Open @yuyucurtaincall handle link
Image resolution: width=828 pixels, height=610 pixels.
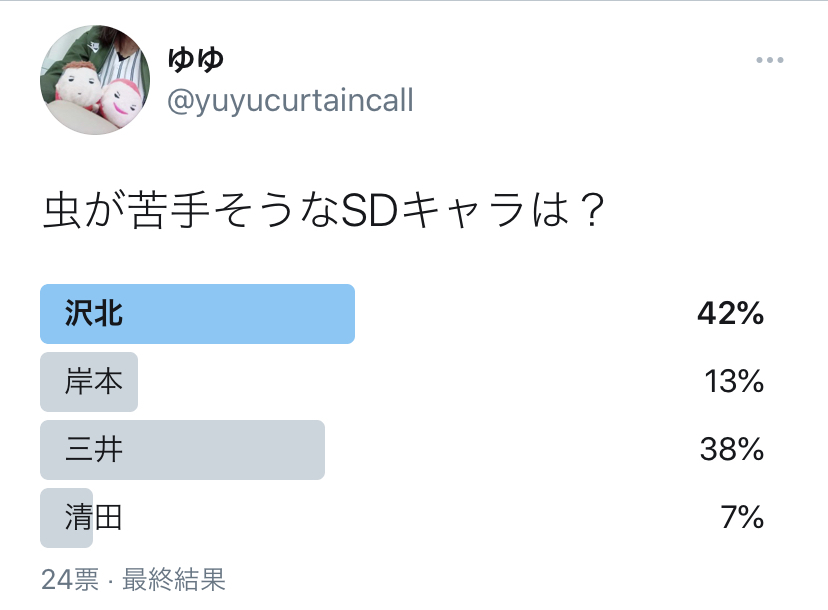click(x=290, y=100)
